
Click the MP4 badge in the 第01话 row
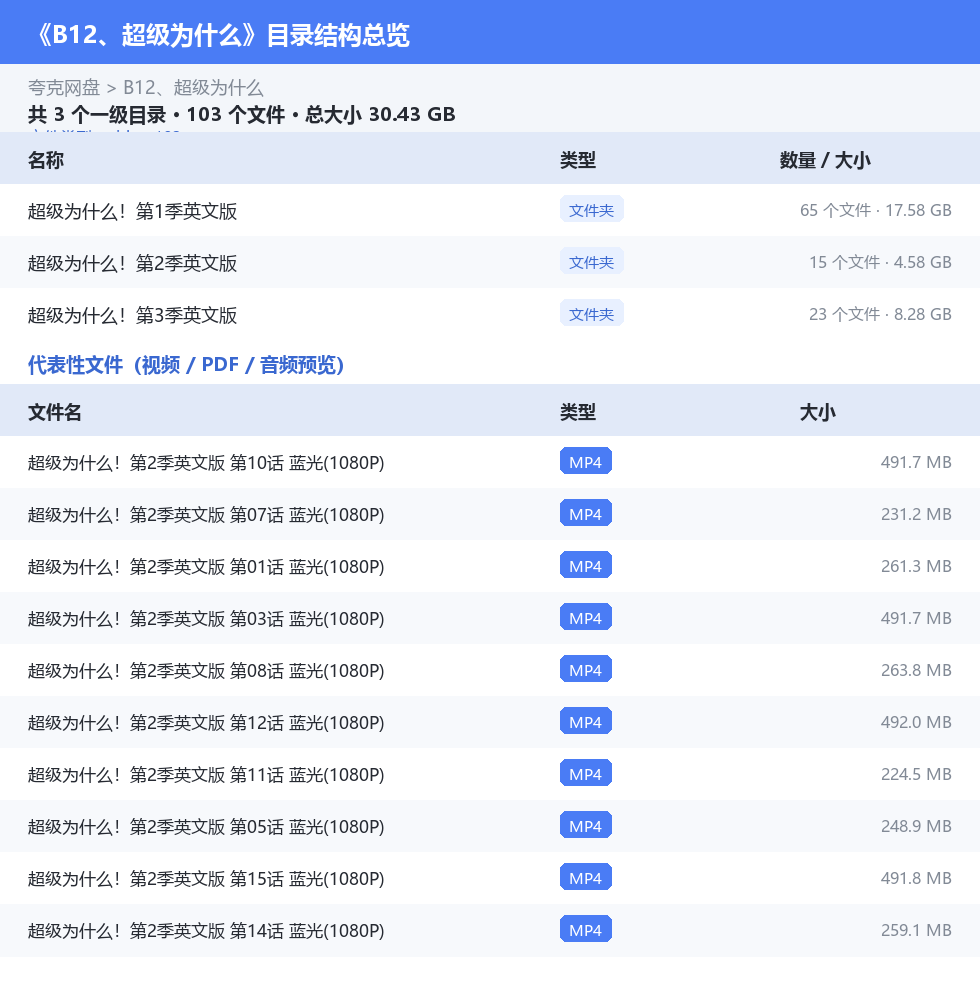point(585,566)
